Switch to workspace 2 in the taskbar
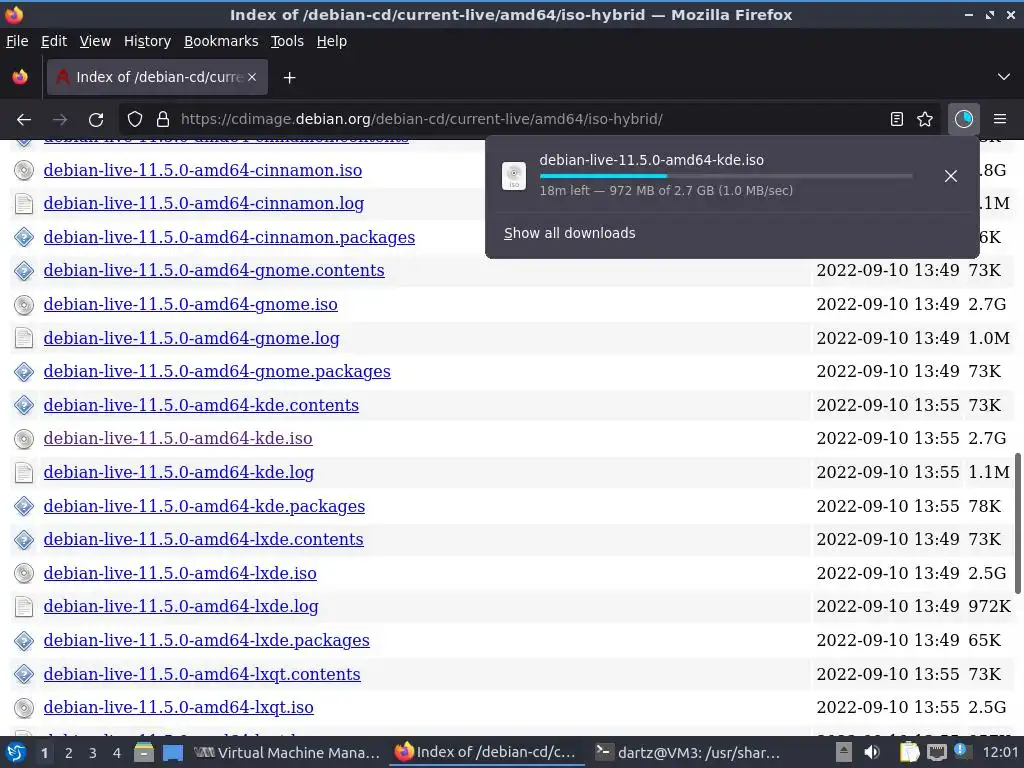 coord(68,753)
